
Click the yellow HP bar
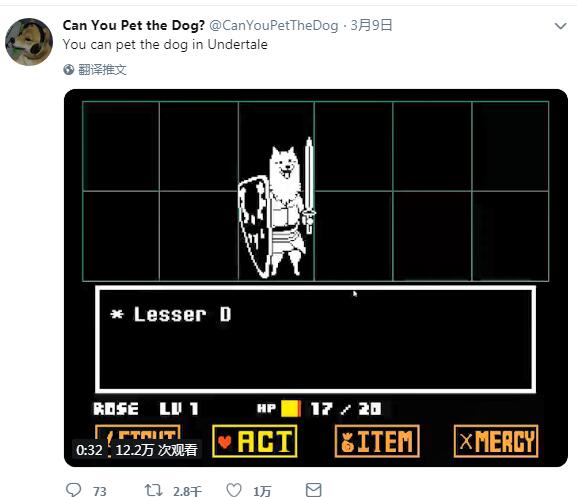pyautogui.click(x=291, y=409)
